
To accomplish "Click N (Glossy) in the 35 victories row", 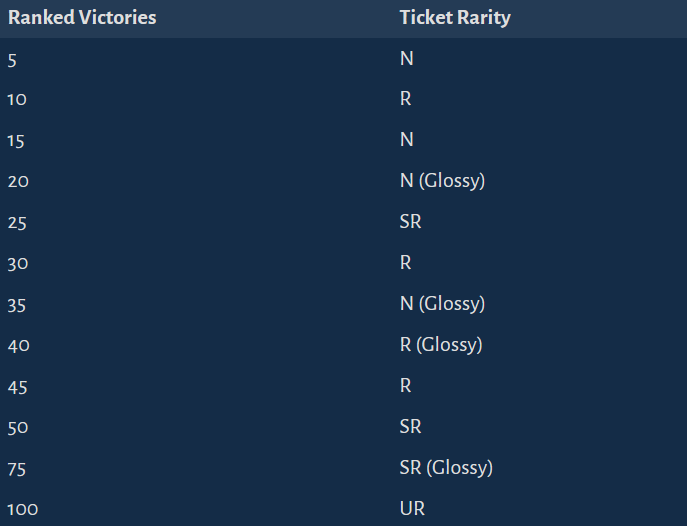I will click(x=443, y=304).
